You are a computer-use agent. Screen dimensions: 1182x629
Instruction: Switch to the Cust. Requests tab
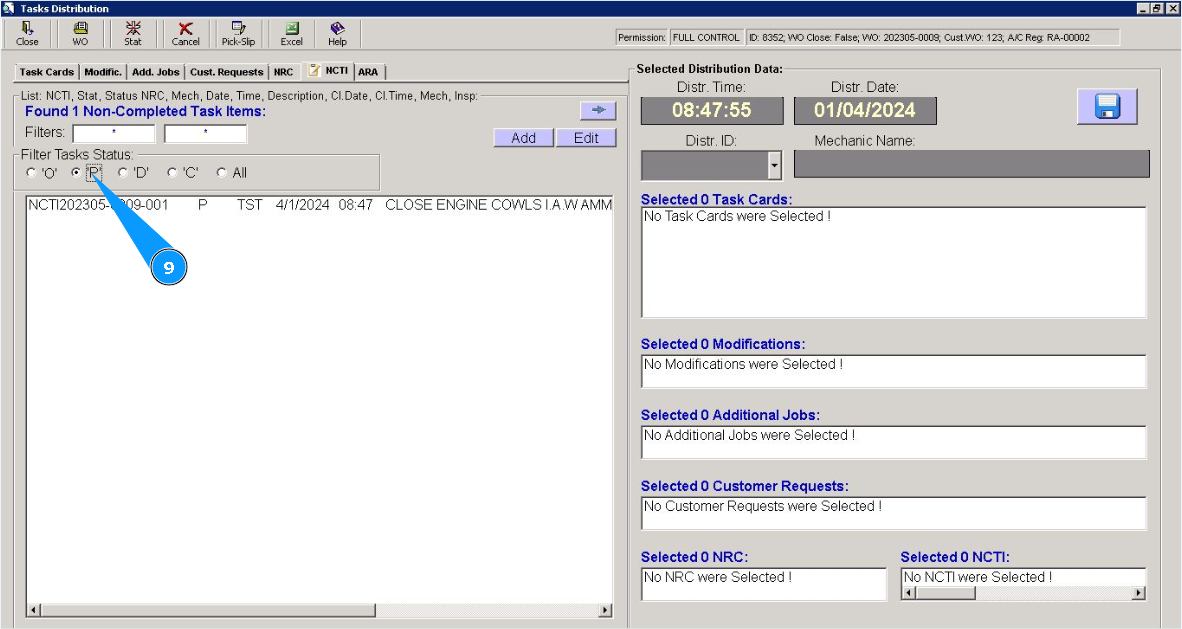point(226,72)
